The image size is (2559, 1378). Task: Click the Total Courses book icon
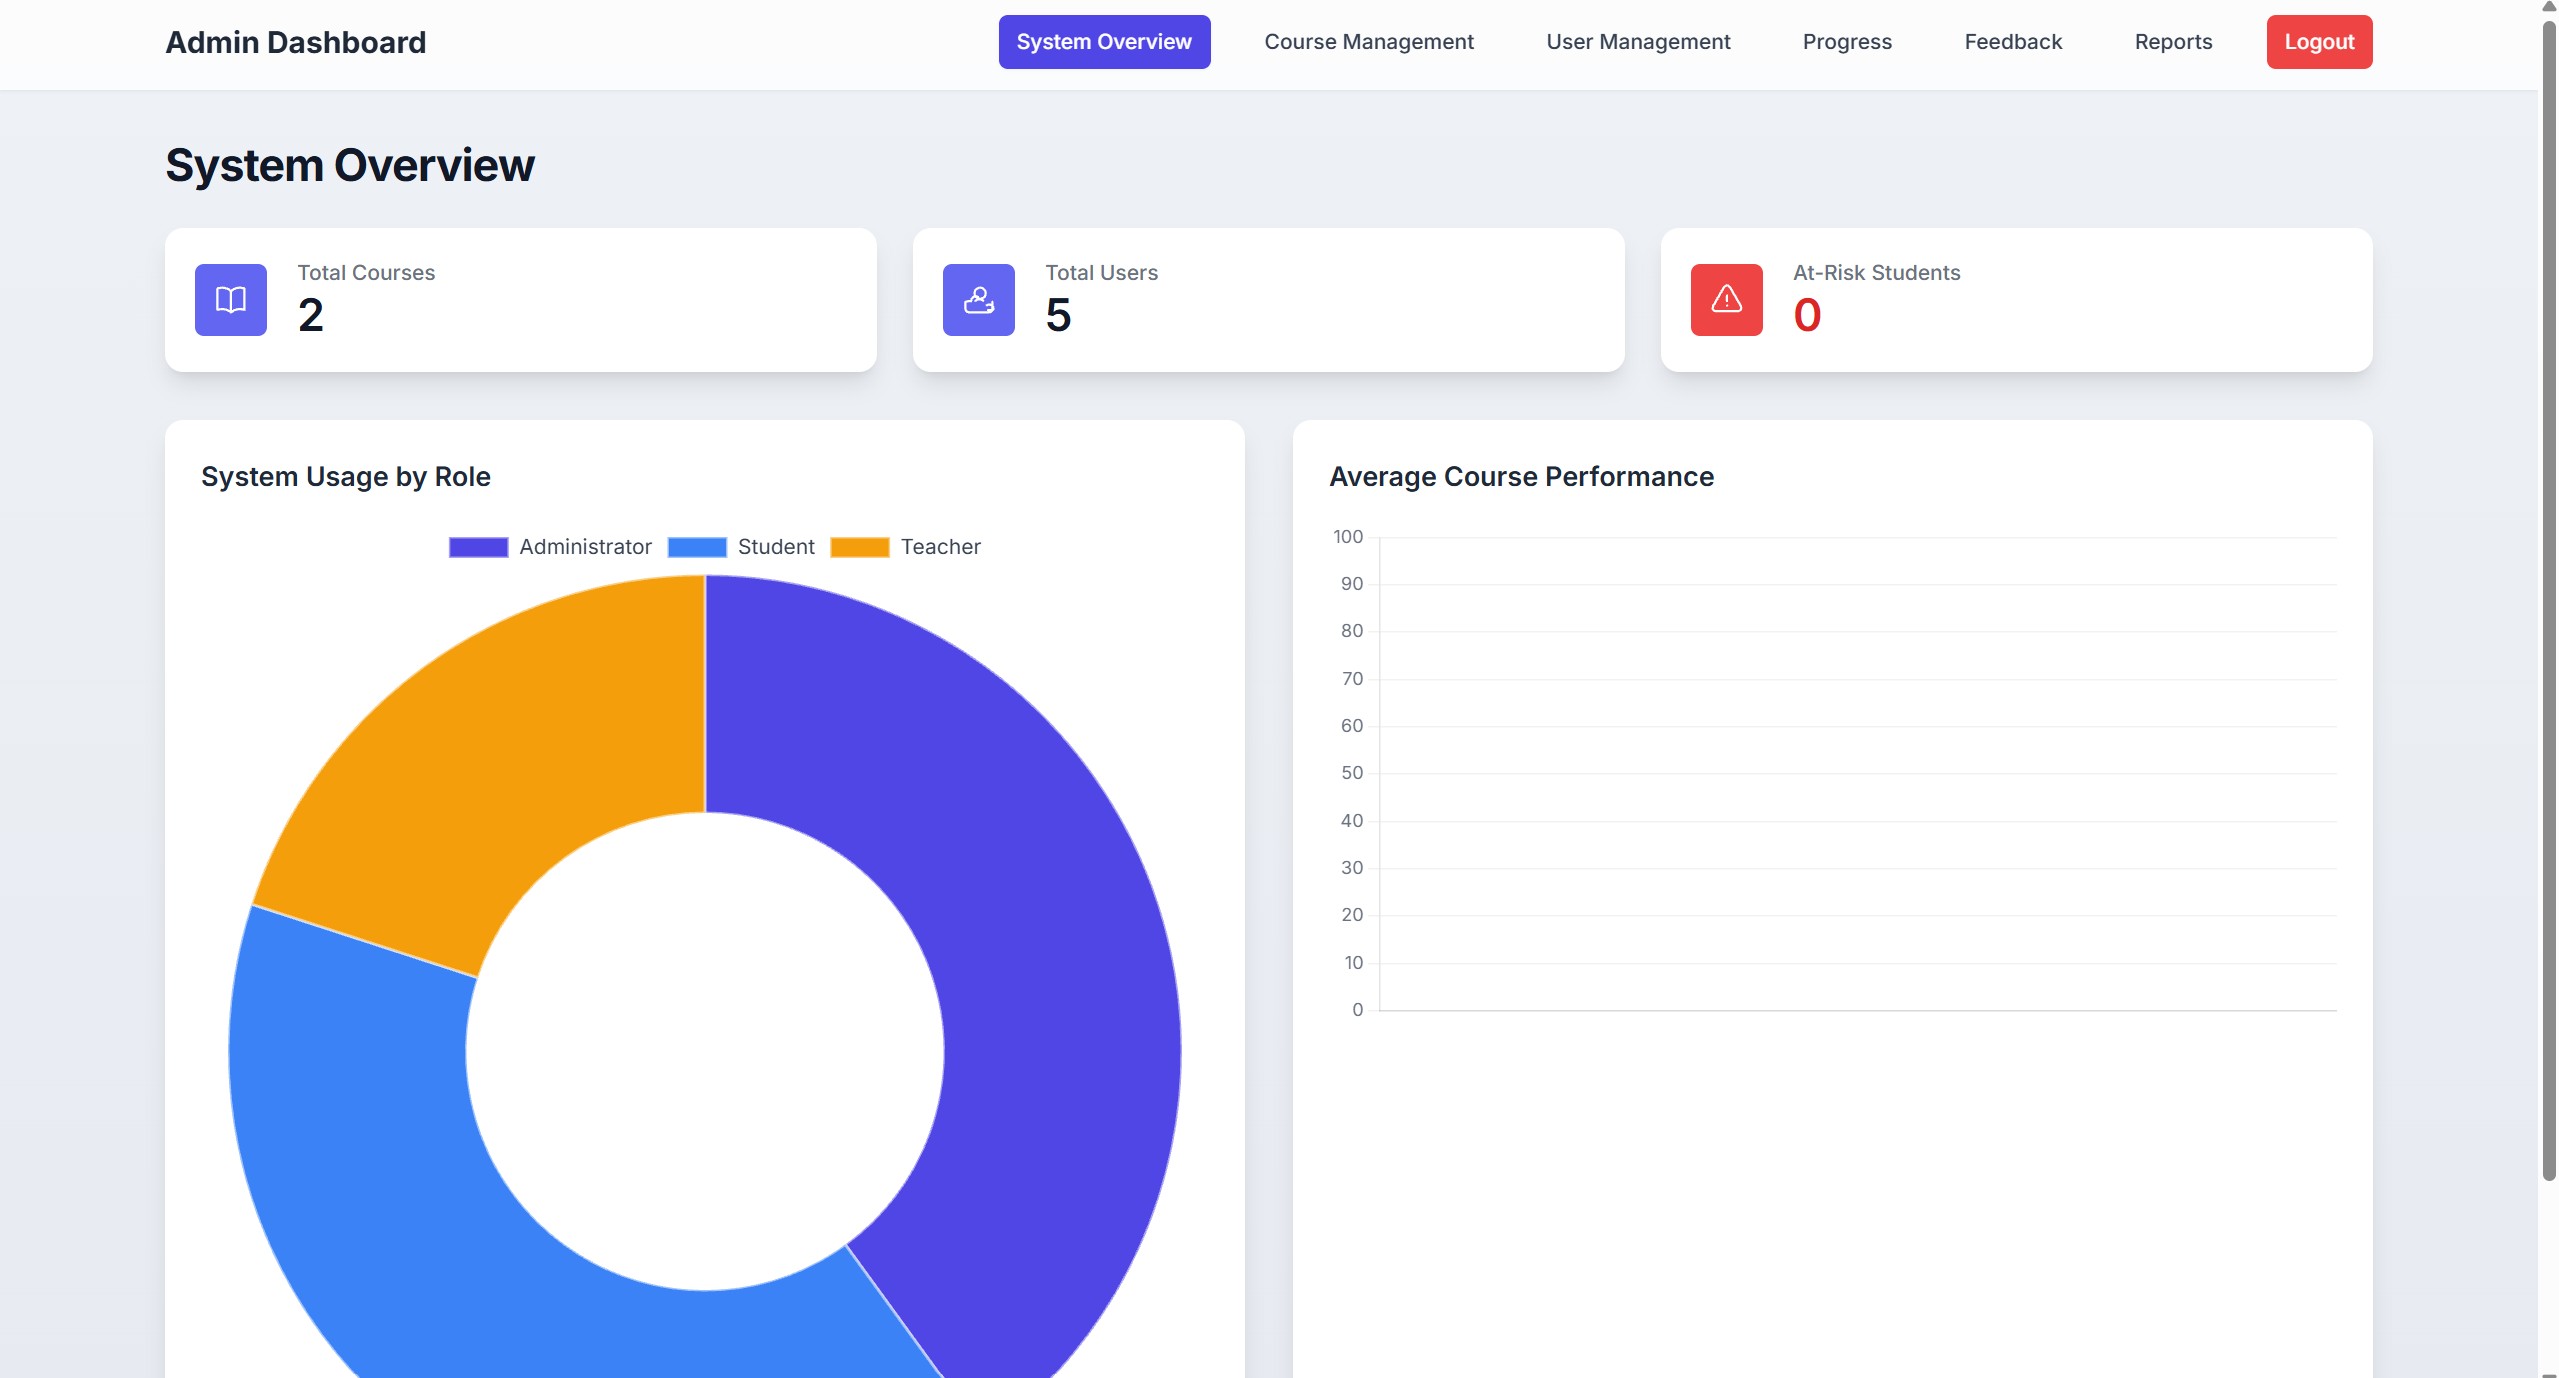tap(231, 300)
